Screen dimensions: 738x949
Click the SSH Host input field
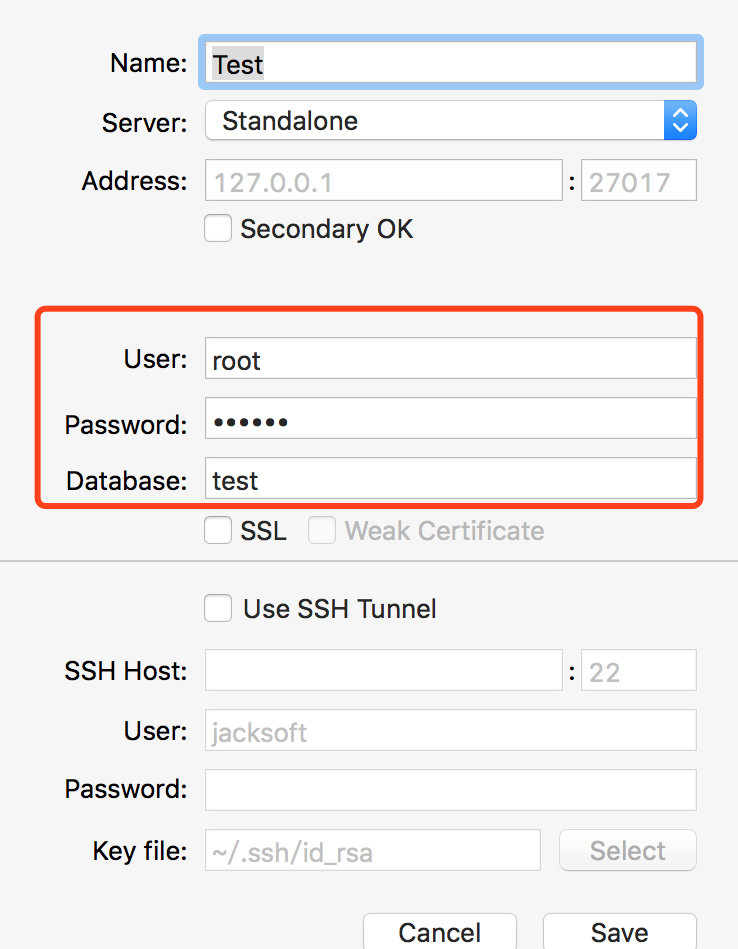coord(384,670)
